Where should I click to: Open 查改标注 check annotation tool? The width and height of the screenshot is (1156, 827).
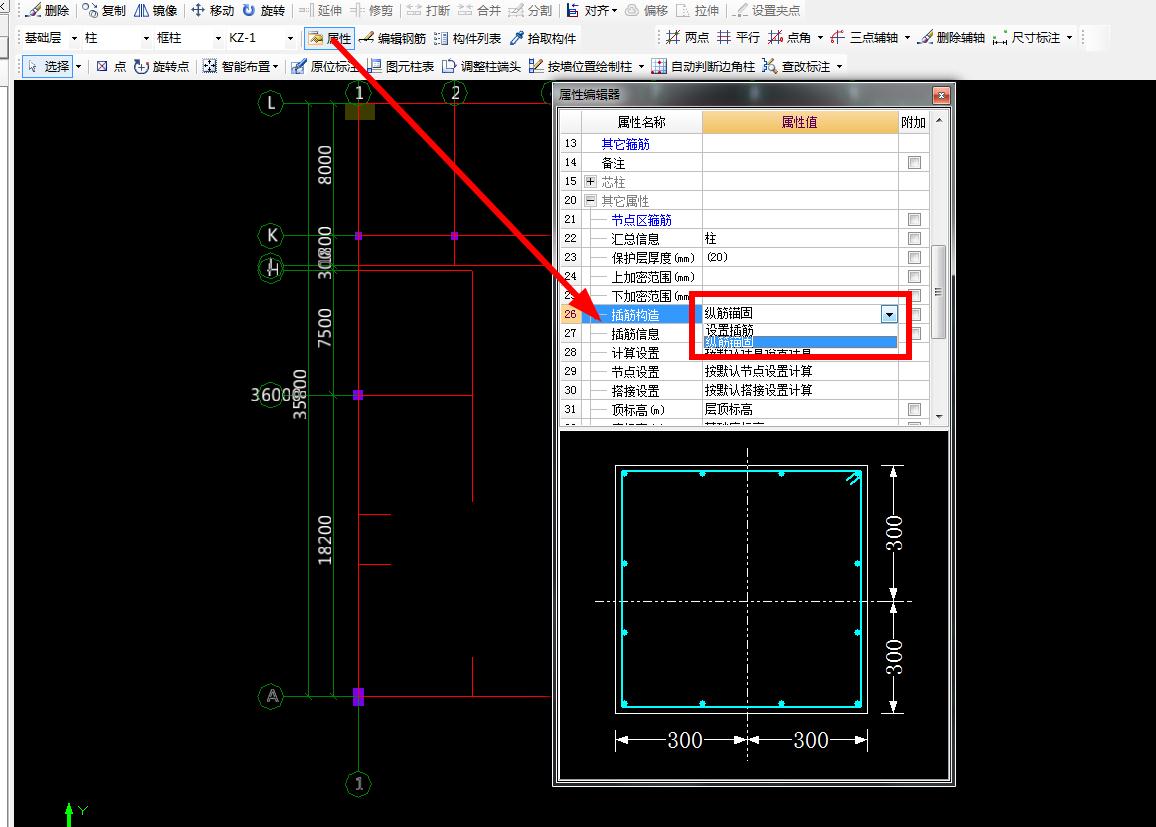click(x=797, y=66)
